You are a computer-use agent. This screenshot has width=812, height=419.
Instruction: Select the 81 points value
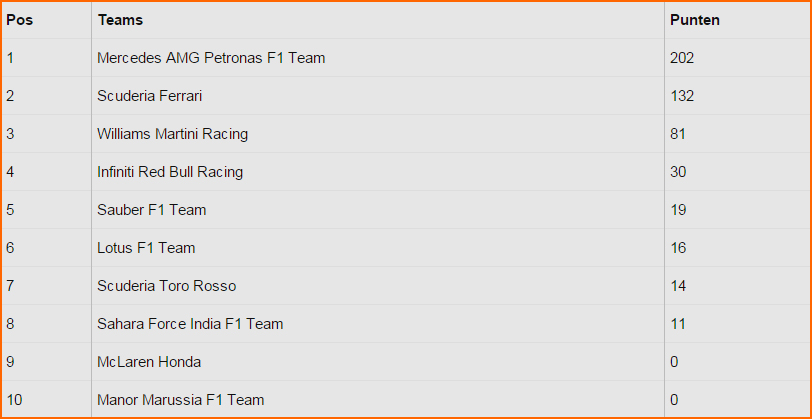coord(678,134)
